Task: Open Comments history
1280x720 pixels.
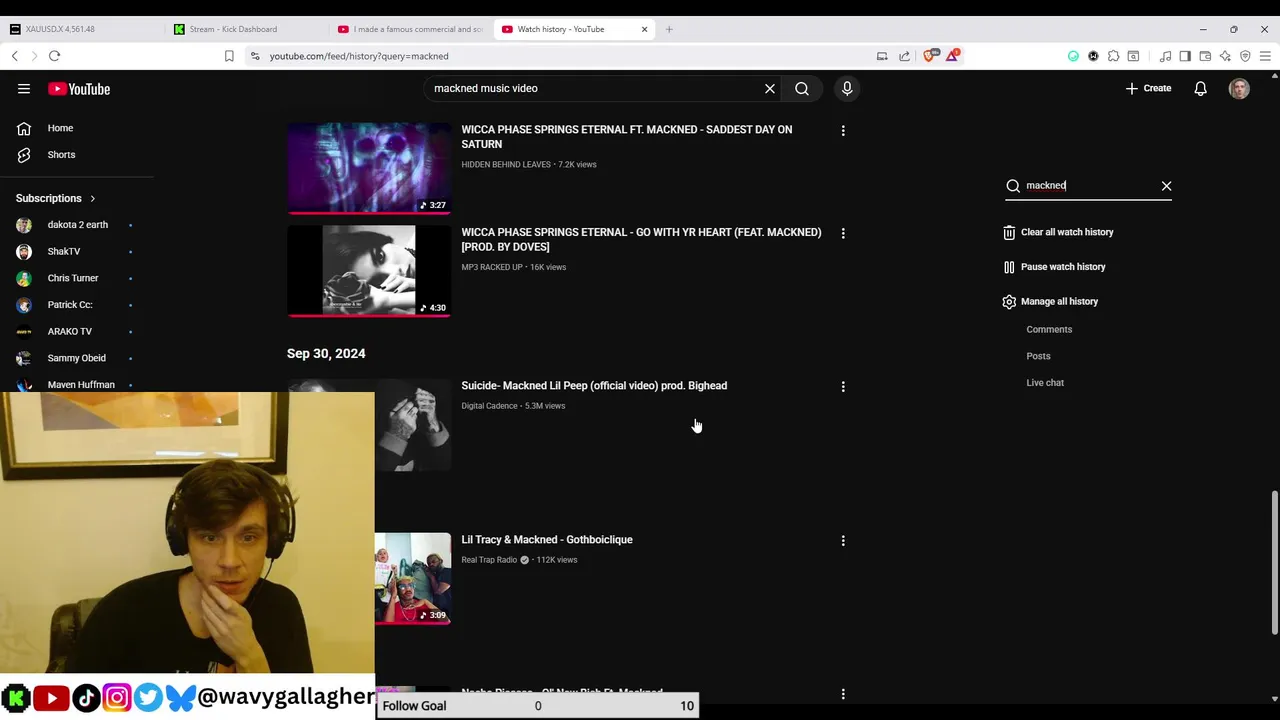Action: coord(1049,329)
